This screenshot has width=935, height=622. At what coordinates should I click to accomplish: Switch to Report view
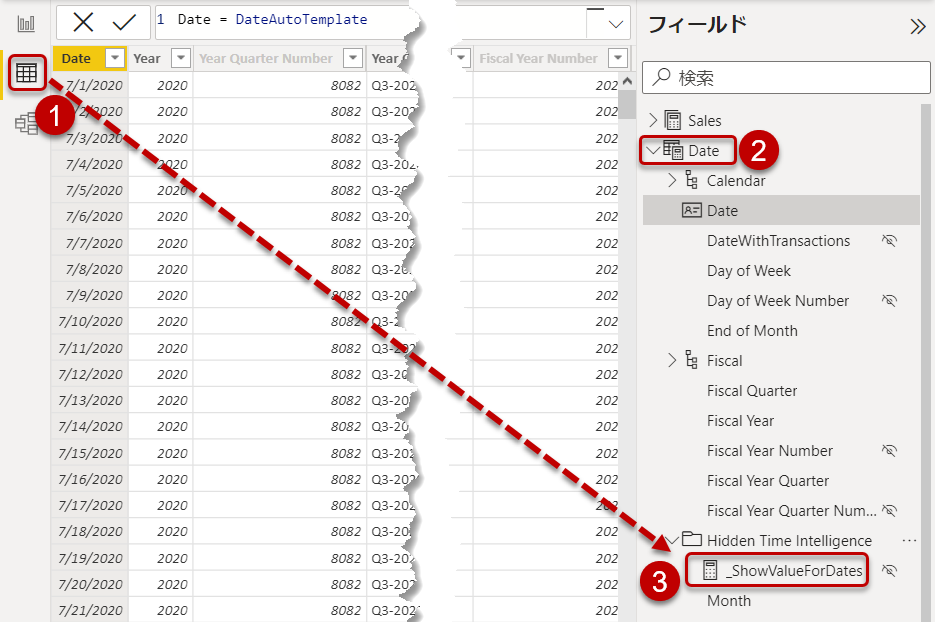[x=27, y=22]
